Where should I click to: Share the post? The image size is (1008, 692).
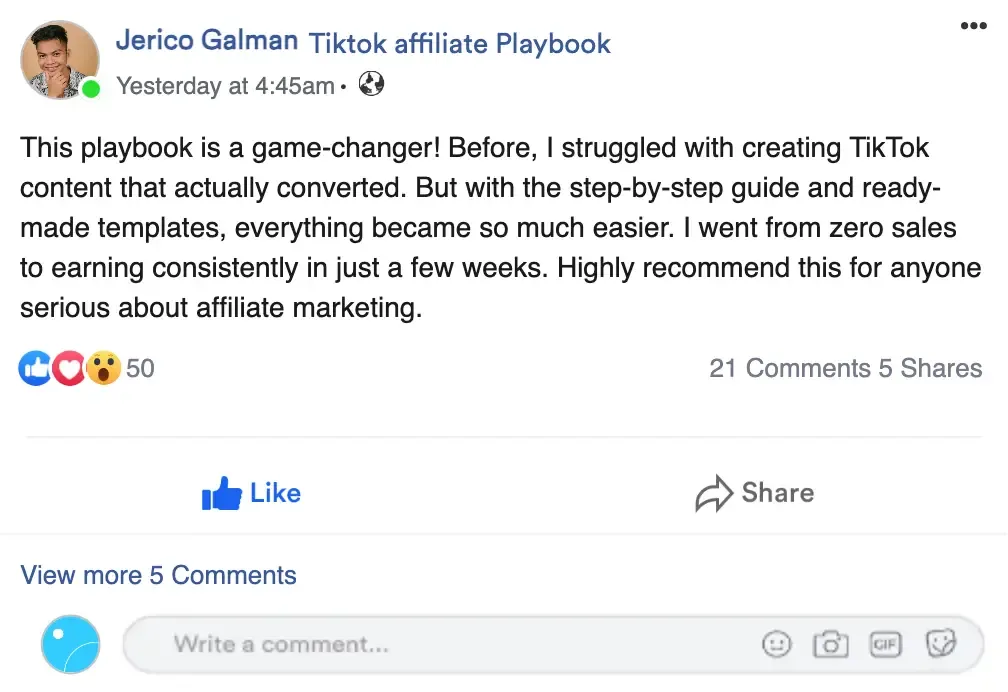(755, 493)
